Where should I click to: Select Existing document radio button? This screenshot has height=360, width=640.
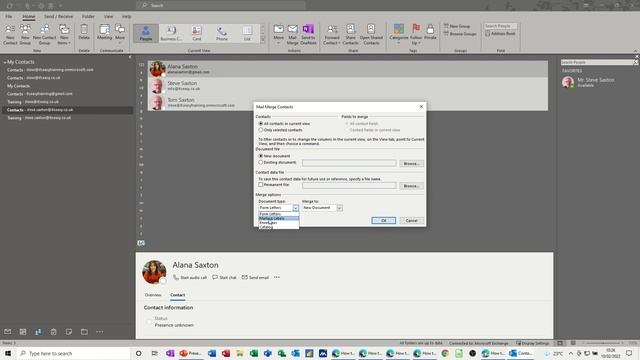(260, 162)
